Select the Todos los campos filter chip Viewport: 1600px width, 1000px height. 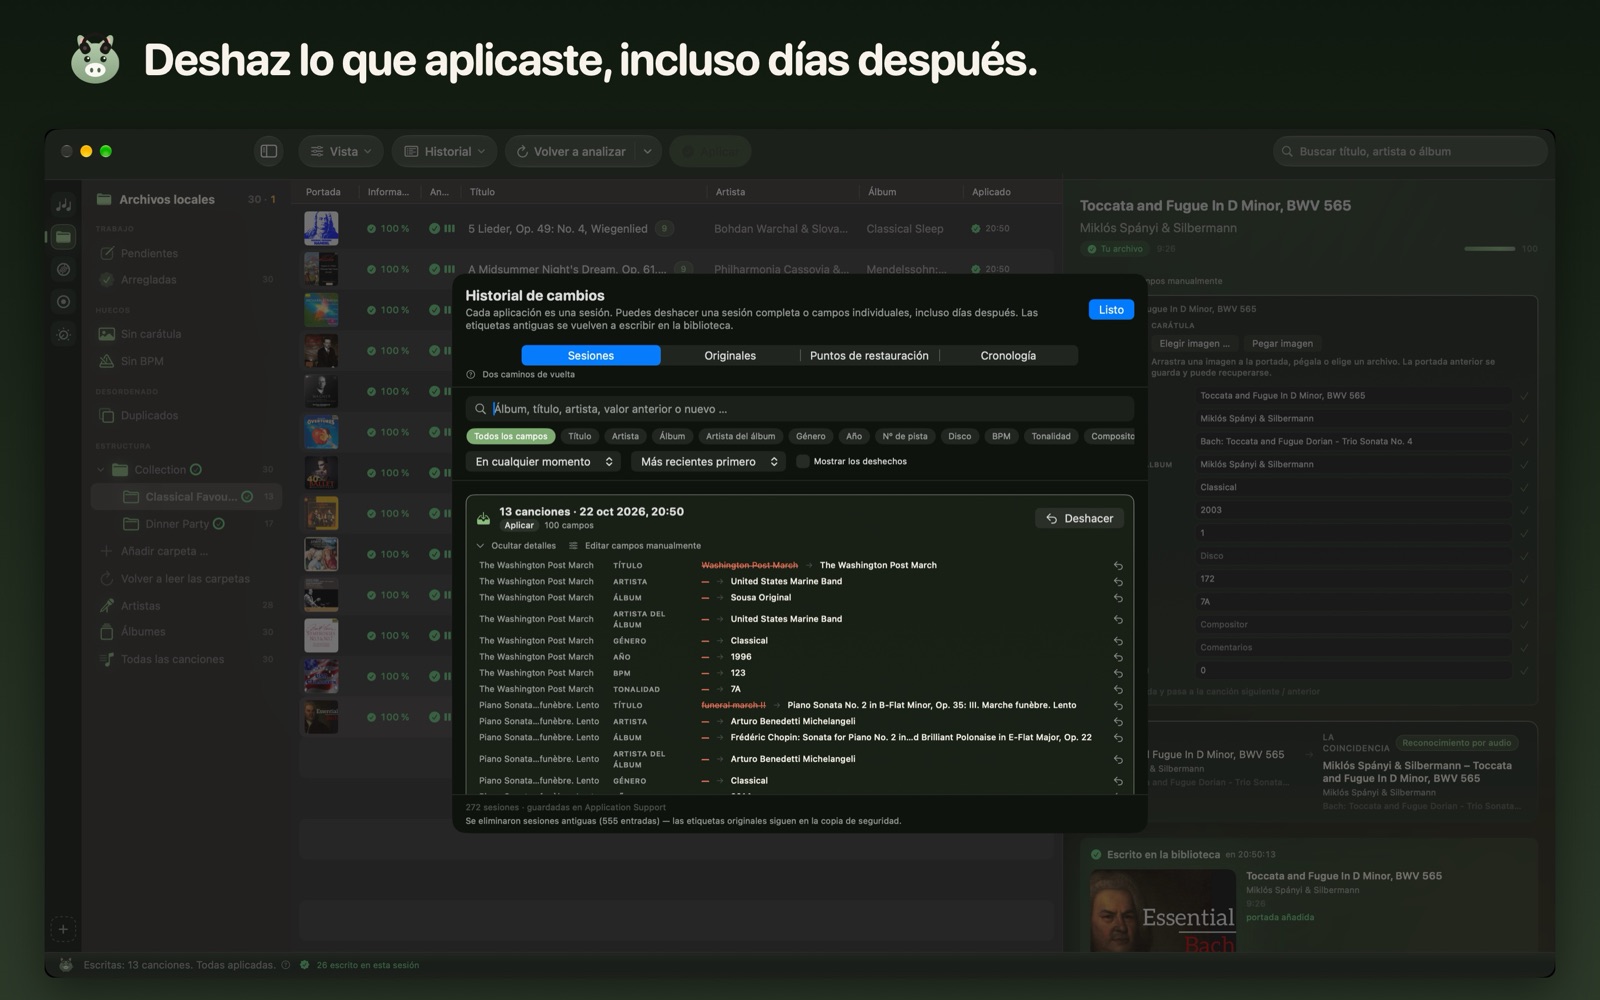coord(510,436)
